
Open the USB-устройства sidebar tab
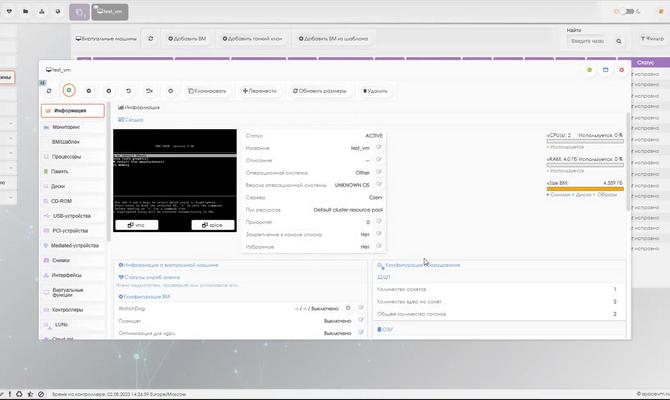coord(73,216)
